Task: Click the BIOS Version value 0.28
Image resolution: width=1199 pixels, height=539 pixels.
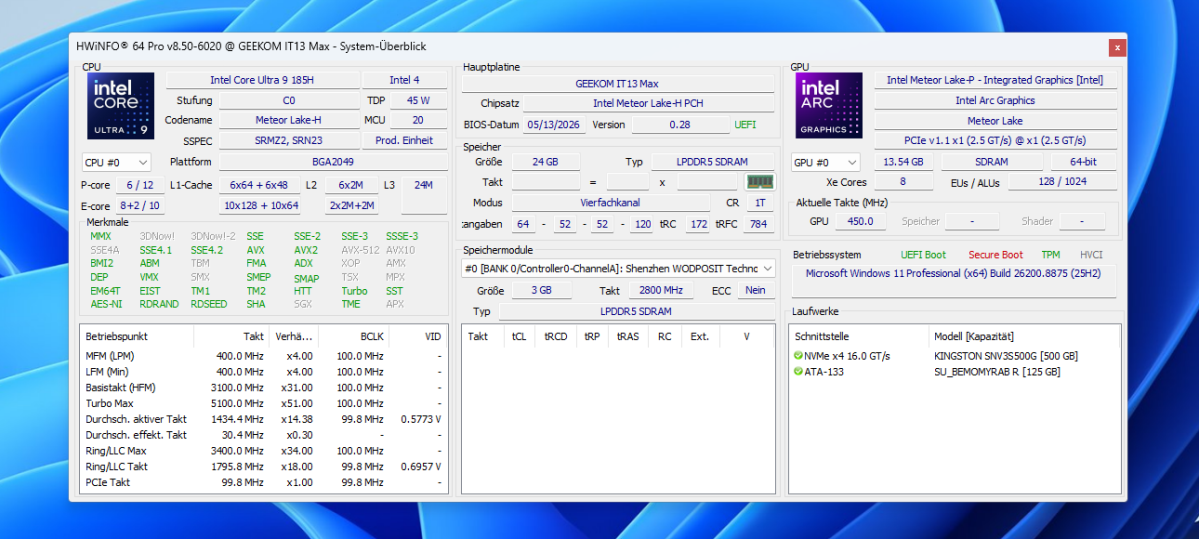Action: pos(681,124)
